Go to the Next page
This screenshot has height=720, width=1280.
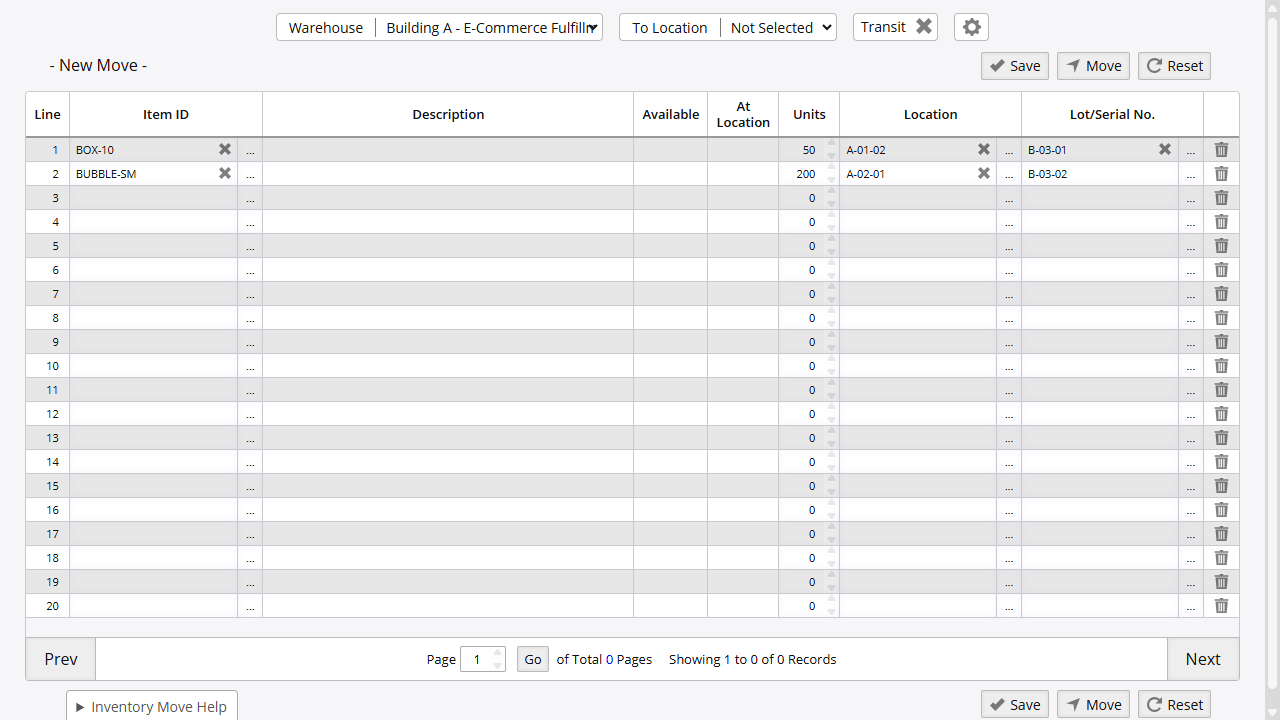click(1202, 659)
